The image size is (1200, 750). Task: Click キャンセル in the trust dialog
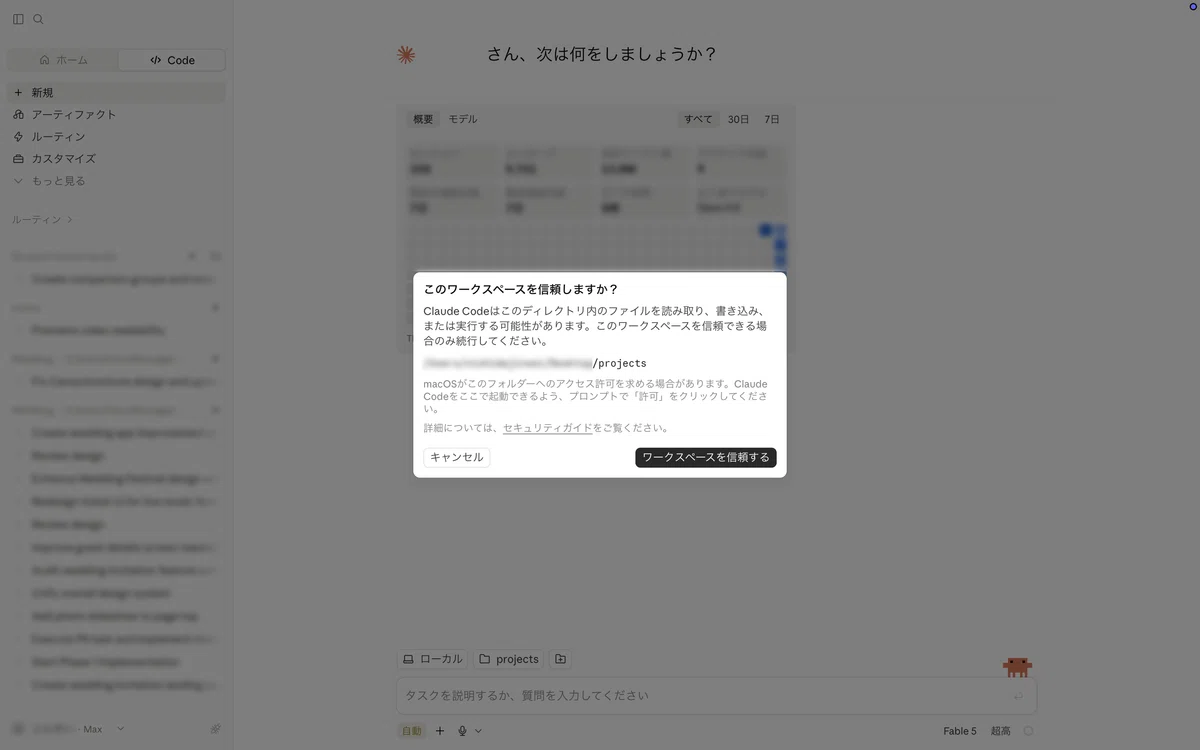coord(457,457)
